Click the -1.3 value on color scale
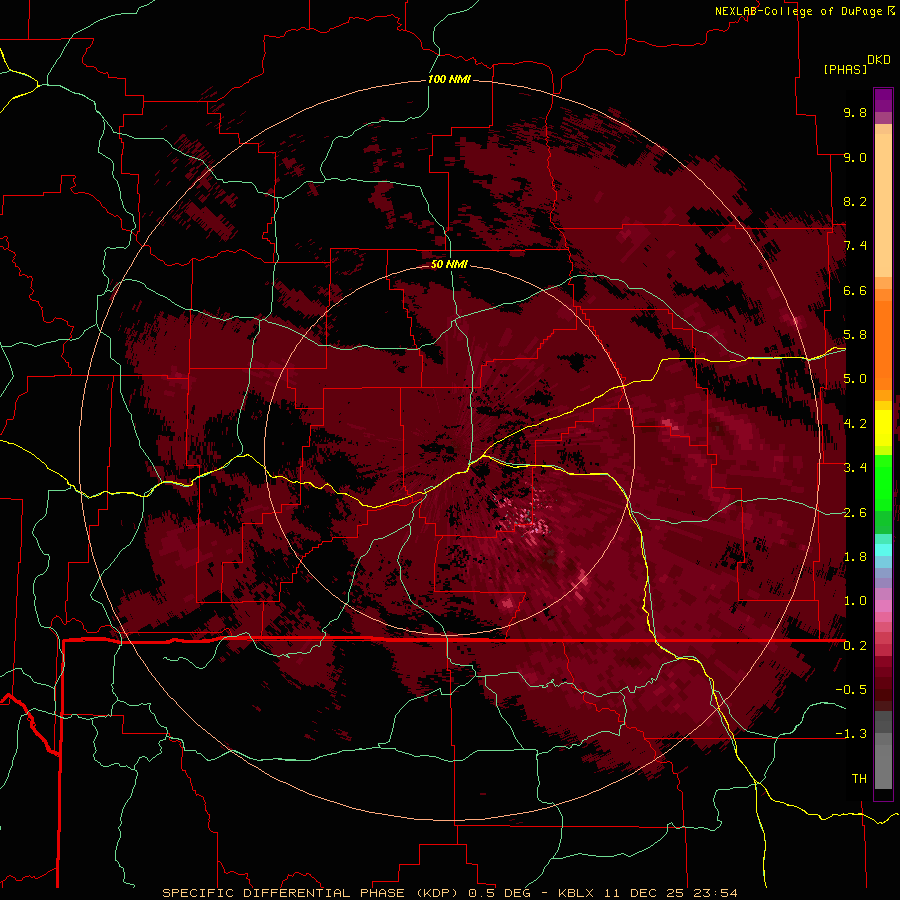 (x=851, y=734)
